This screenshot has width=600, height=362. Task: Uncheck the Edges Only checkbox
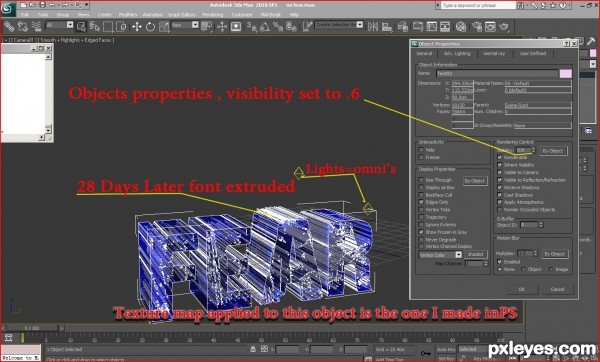pyautogui.click(x=421, y=202)
